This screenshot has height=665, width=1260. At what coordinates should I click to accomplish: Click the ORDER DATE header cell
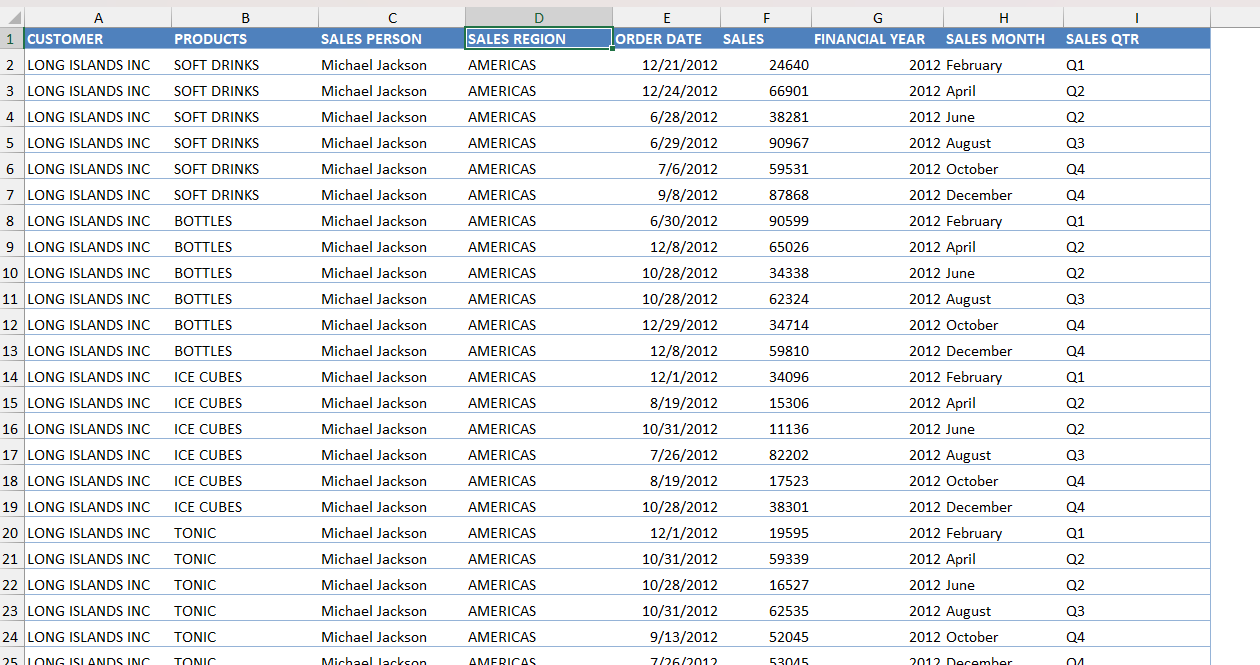[666, 39]
